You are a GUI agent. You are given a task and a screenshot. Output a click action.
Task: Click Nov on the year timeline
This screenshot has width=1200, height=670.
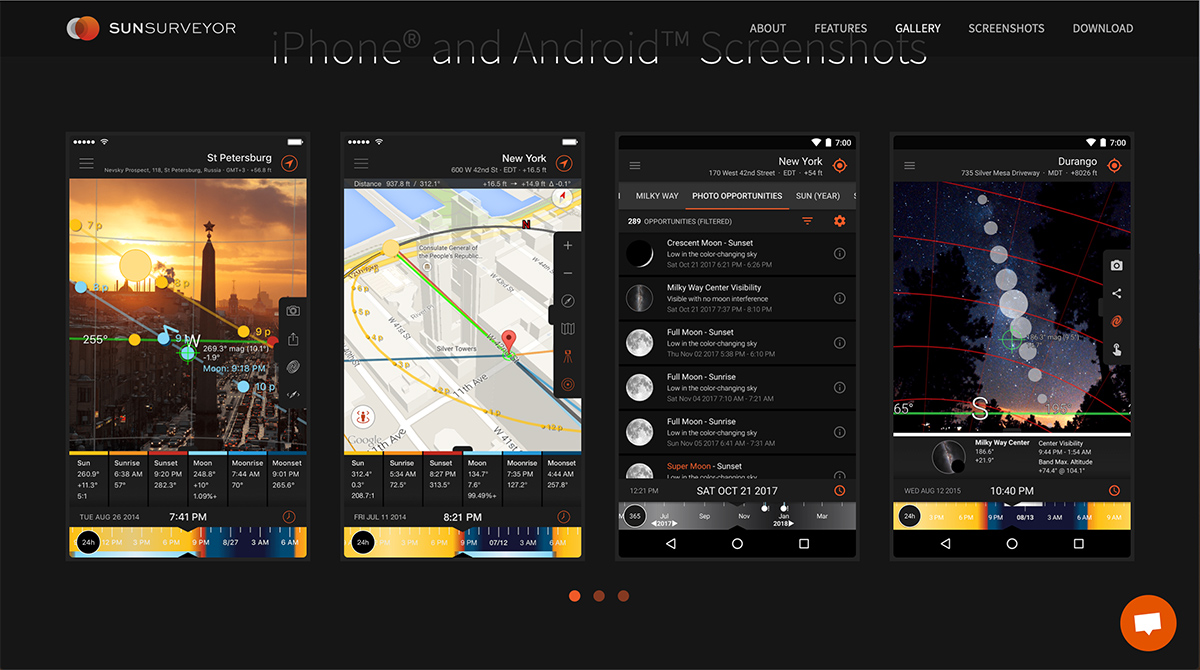(x=743, y=516)
